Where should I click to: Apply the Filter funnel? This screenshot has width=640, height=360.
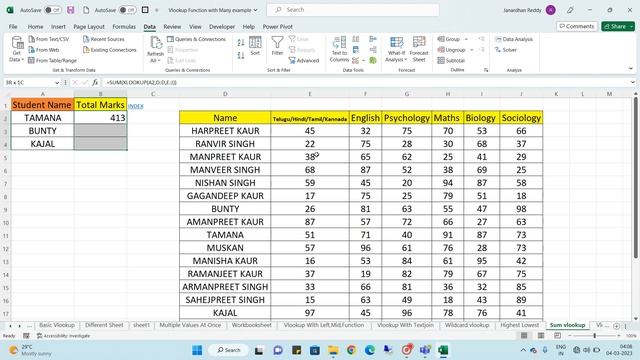click(277, 46)
